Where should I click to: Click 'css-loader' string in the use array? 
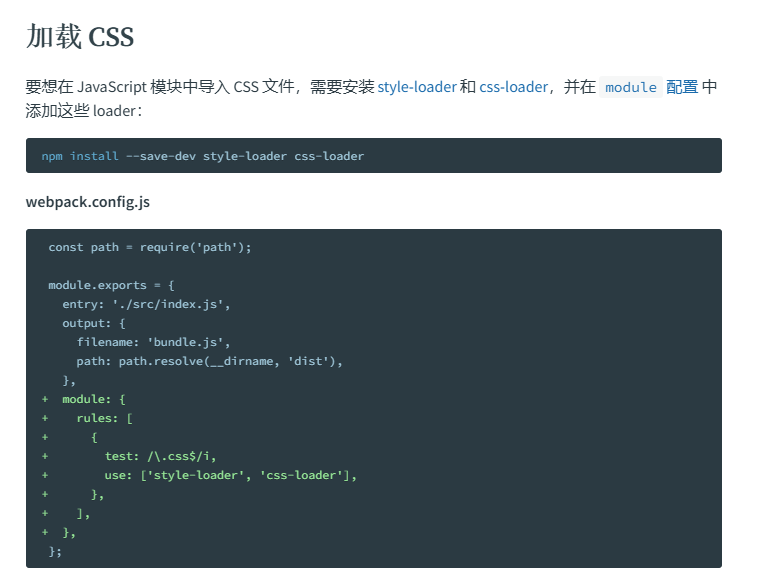(x=301, y=475)
